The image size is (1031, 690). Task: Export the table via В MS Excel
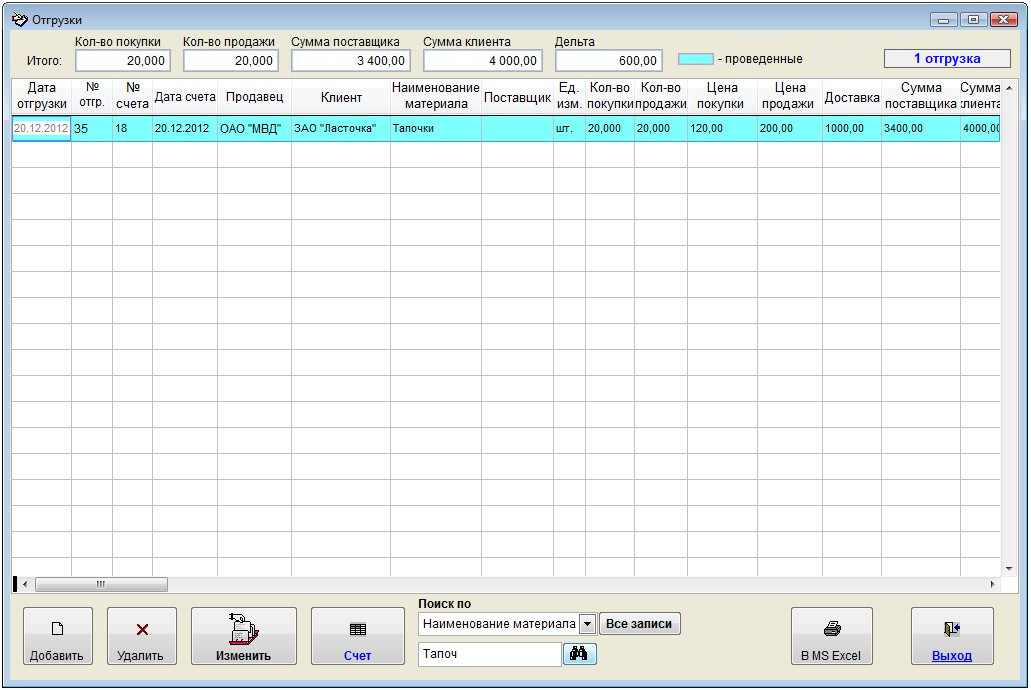831,636
